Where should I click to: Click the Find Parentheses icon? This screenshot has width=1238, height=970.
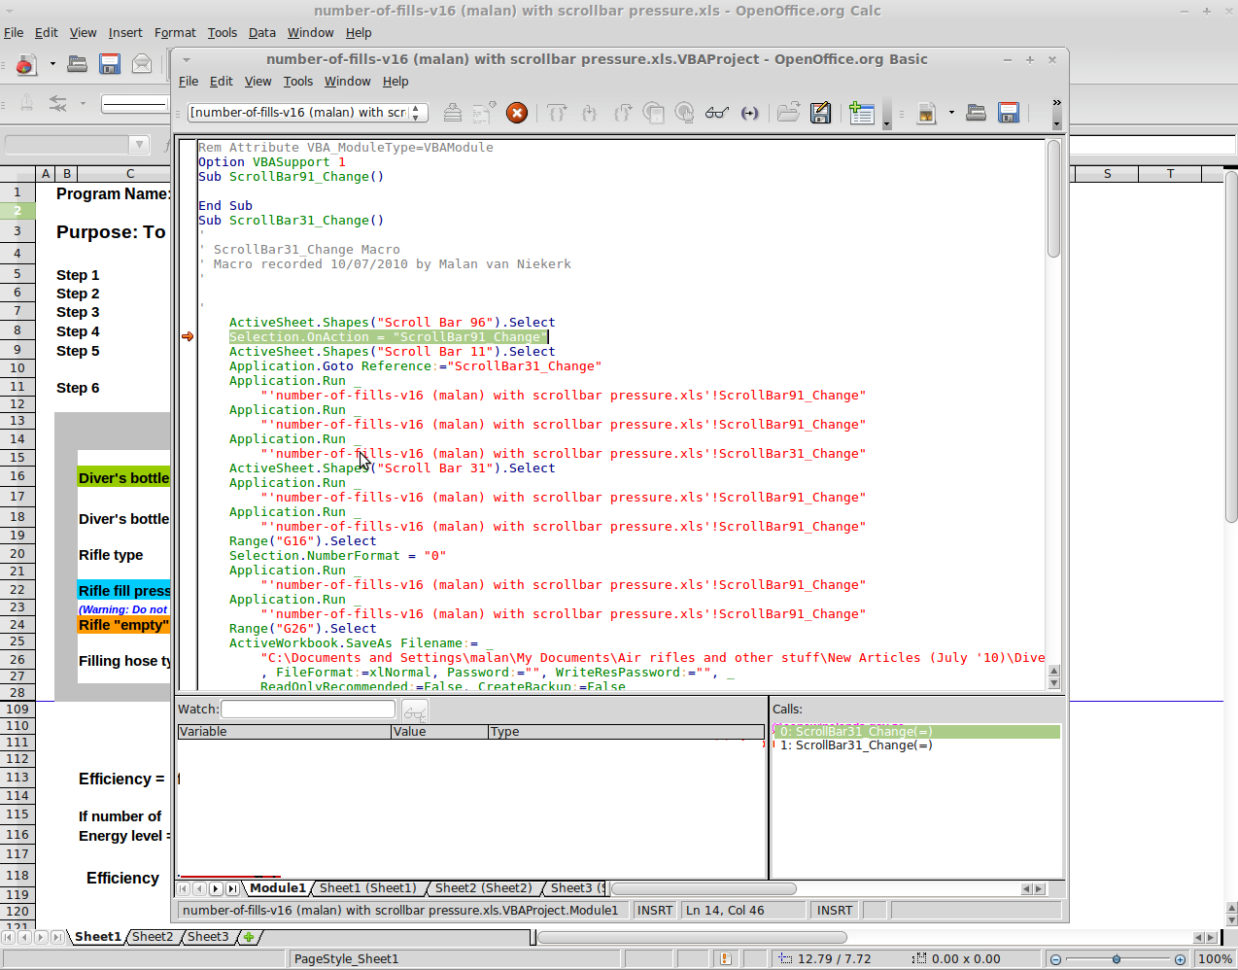pos(749,113)
